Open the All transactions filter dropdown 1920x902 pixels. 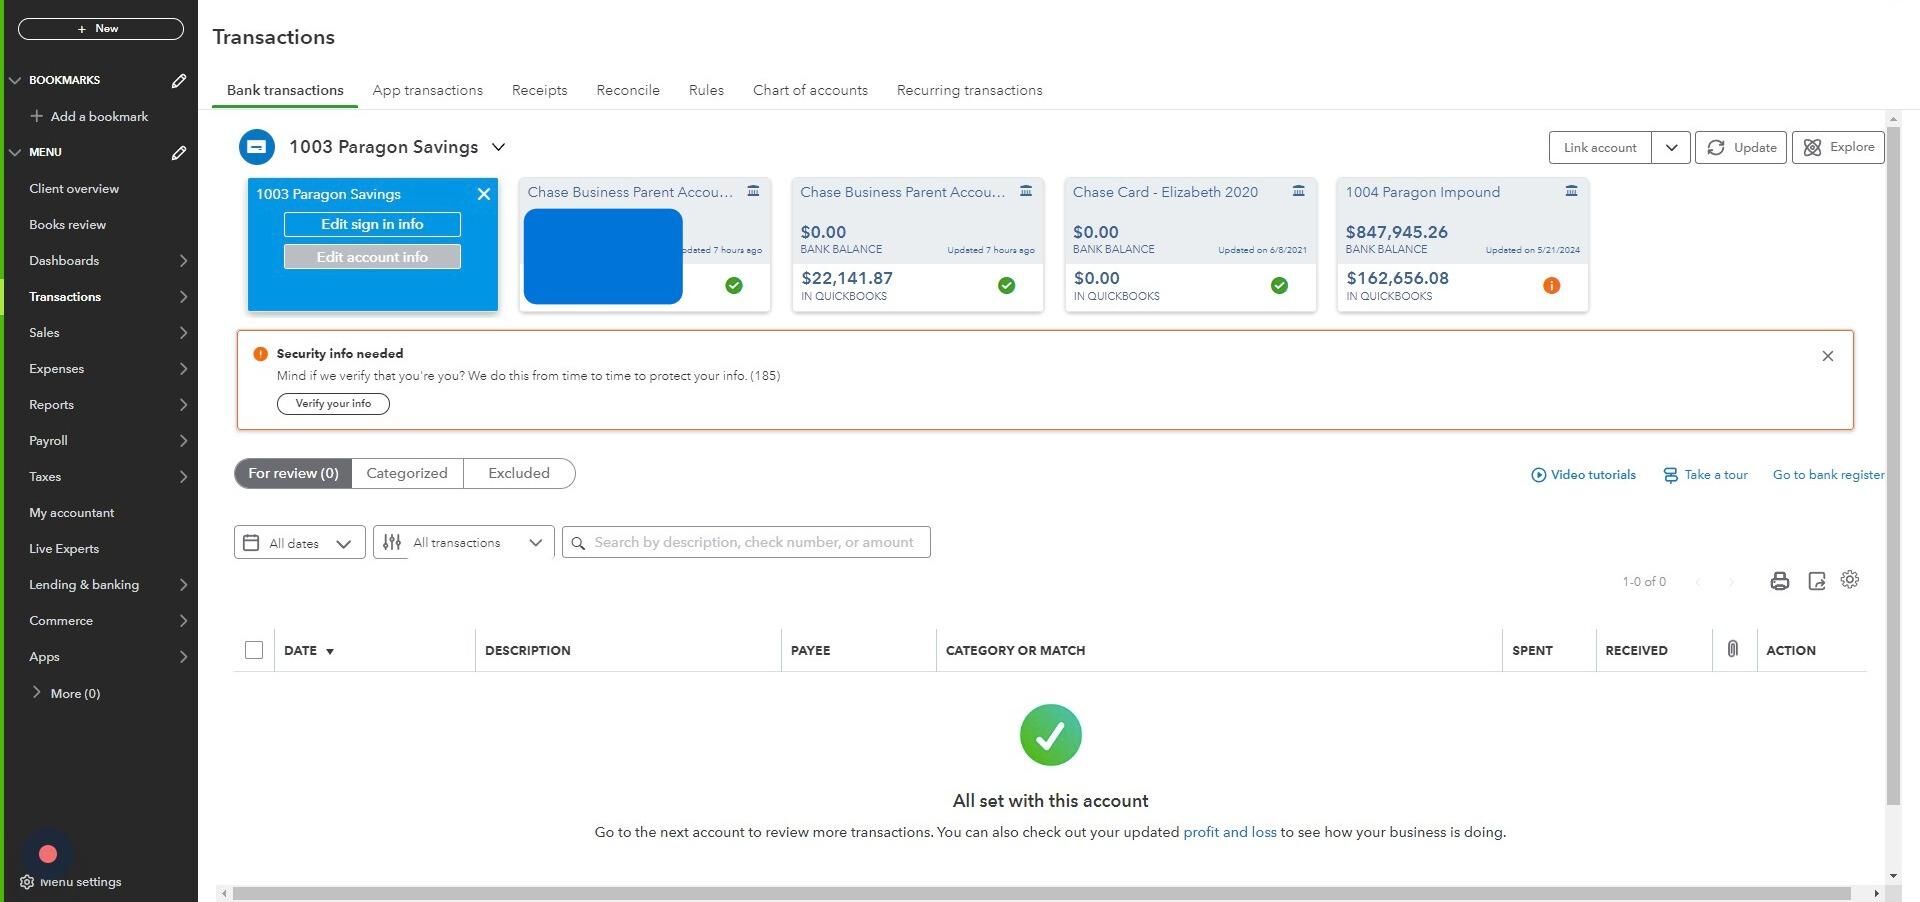click(464, 542)
